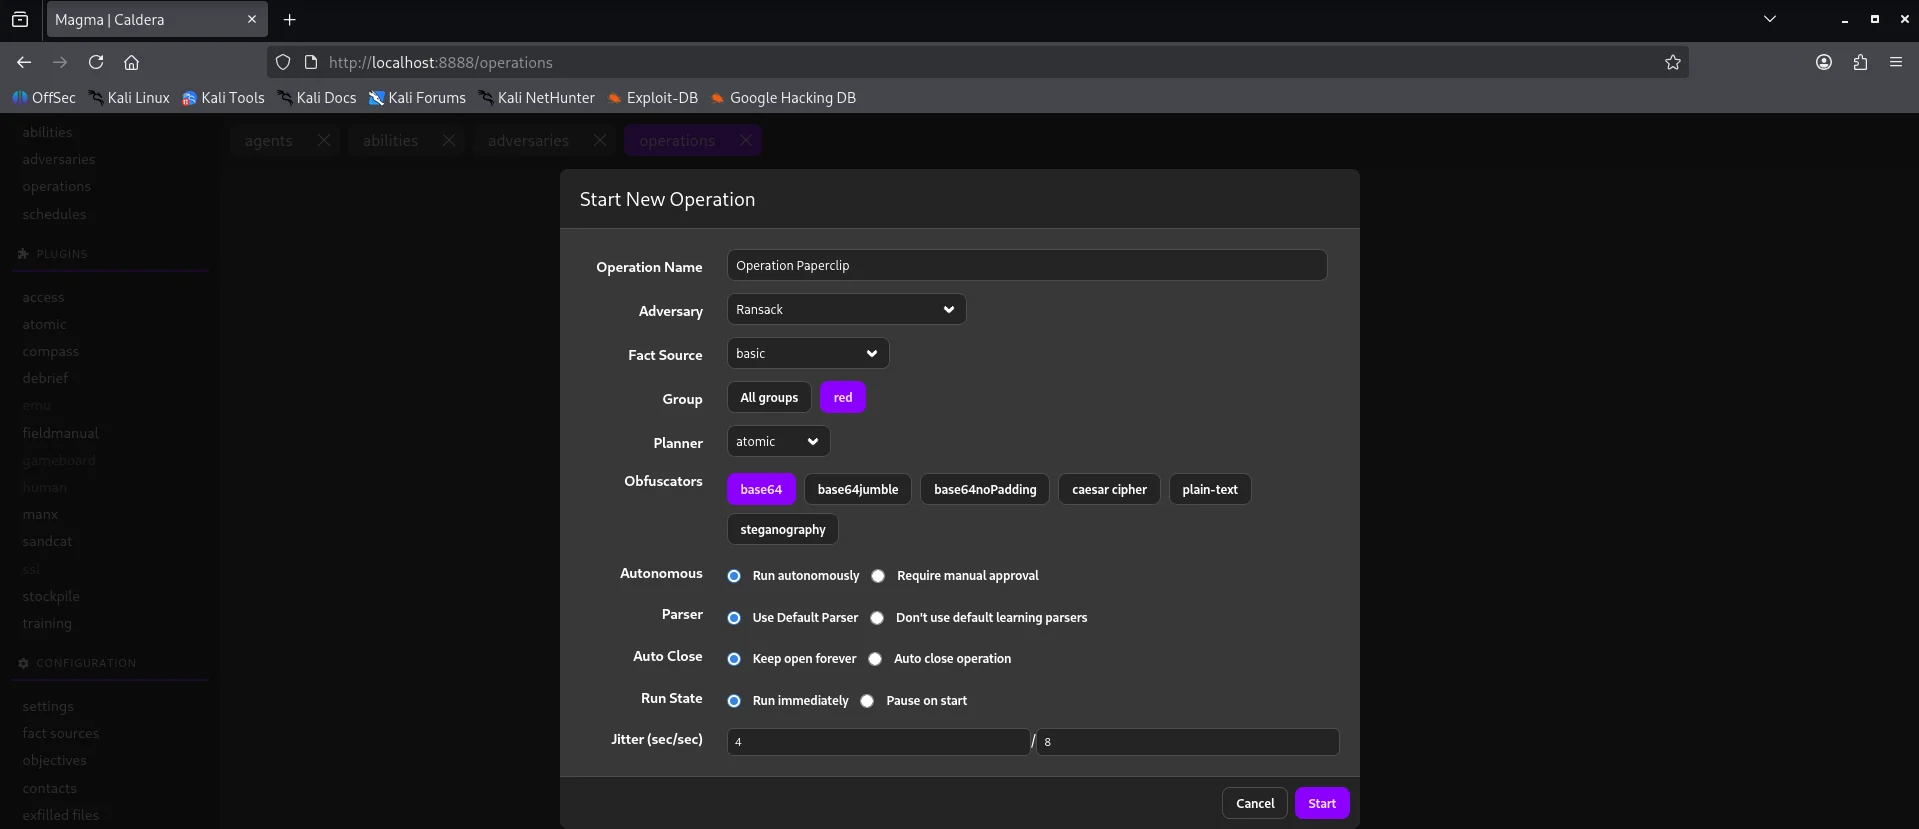This screenshot has width=1919, height=829.
Task: Open Kali Tools bookmark
Action: [223, 98]
